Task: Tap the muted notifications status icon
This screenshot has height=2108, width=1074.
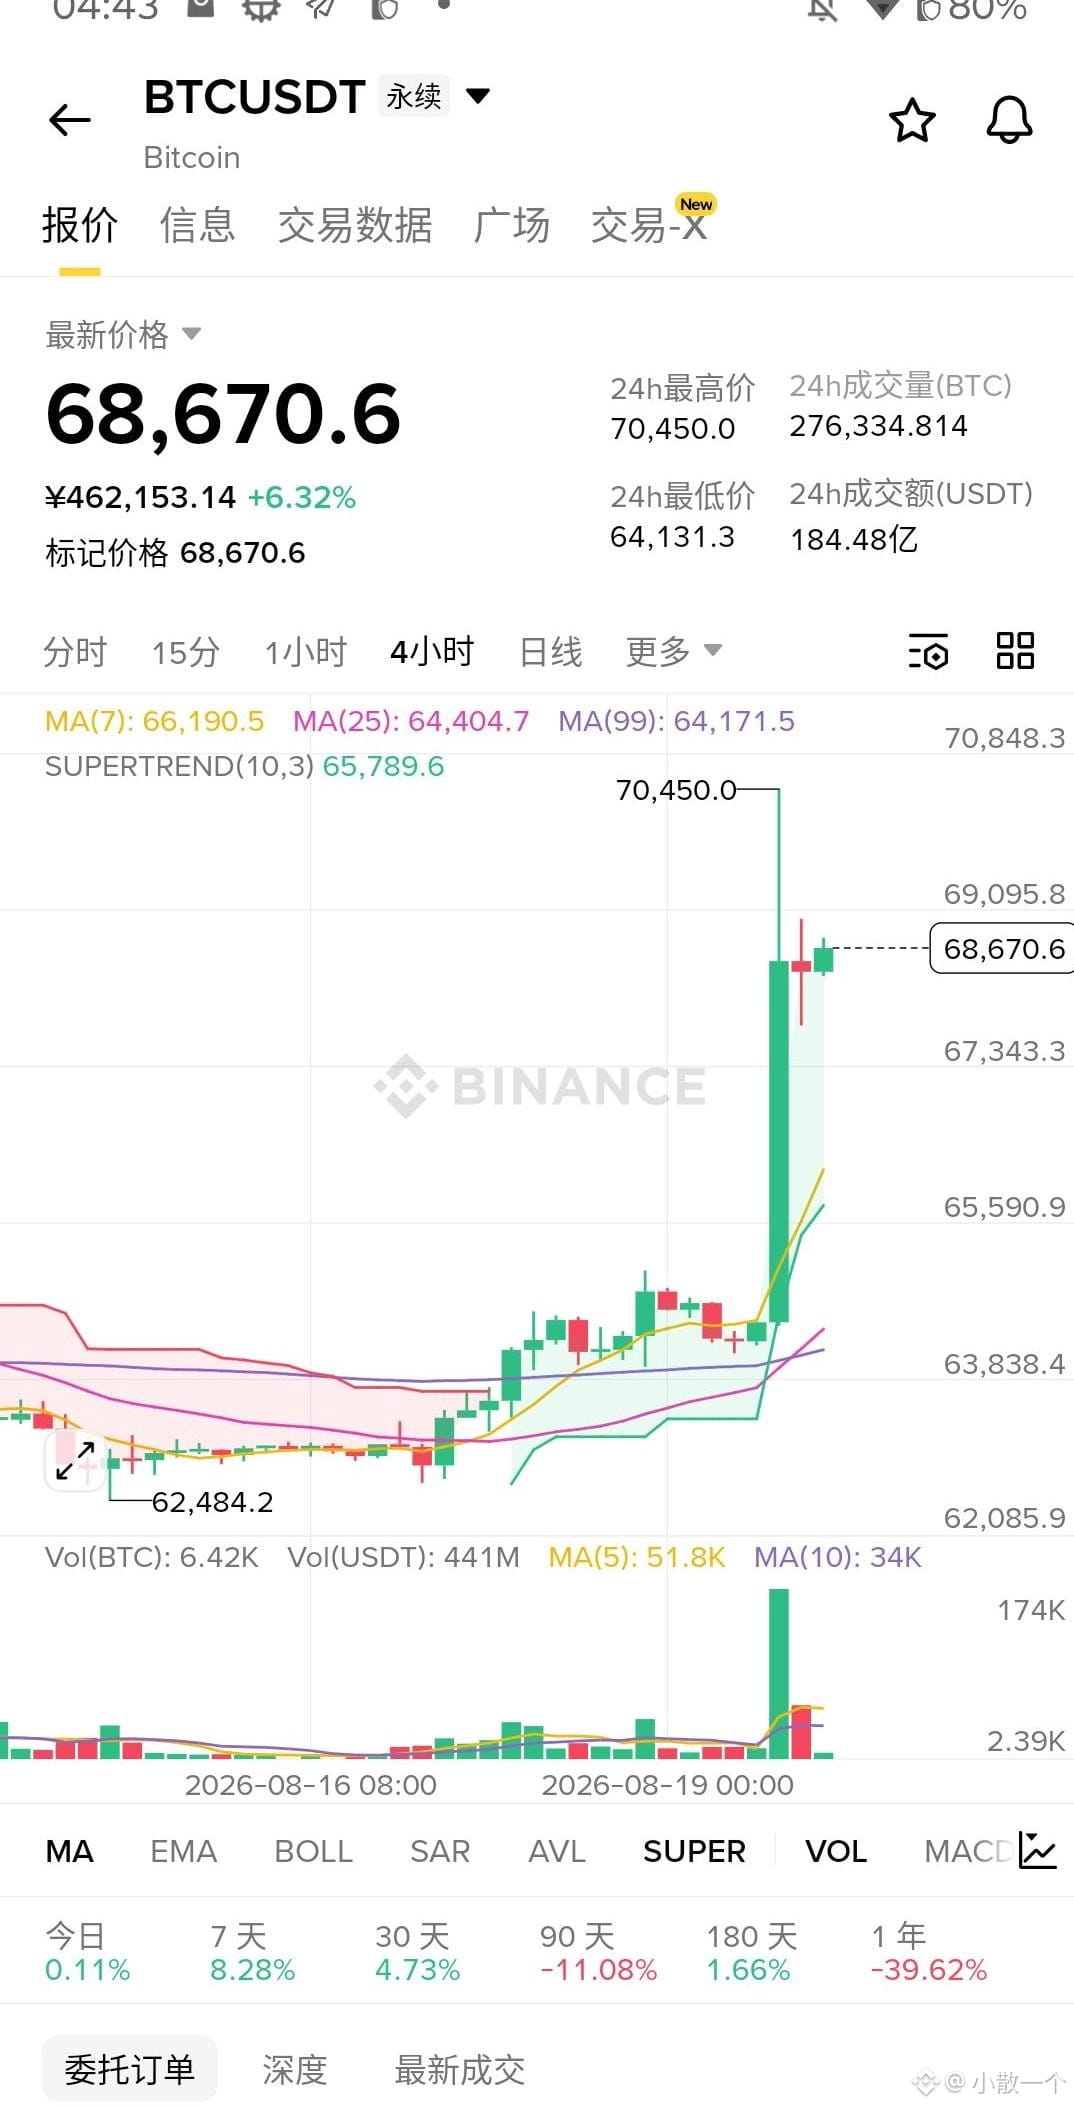Action: [x=823, y=10]
